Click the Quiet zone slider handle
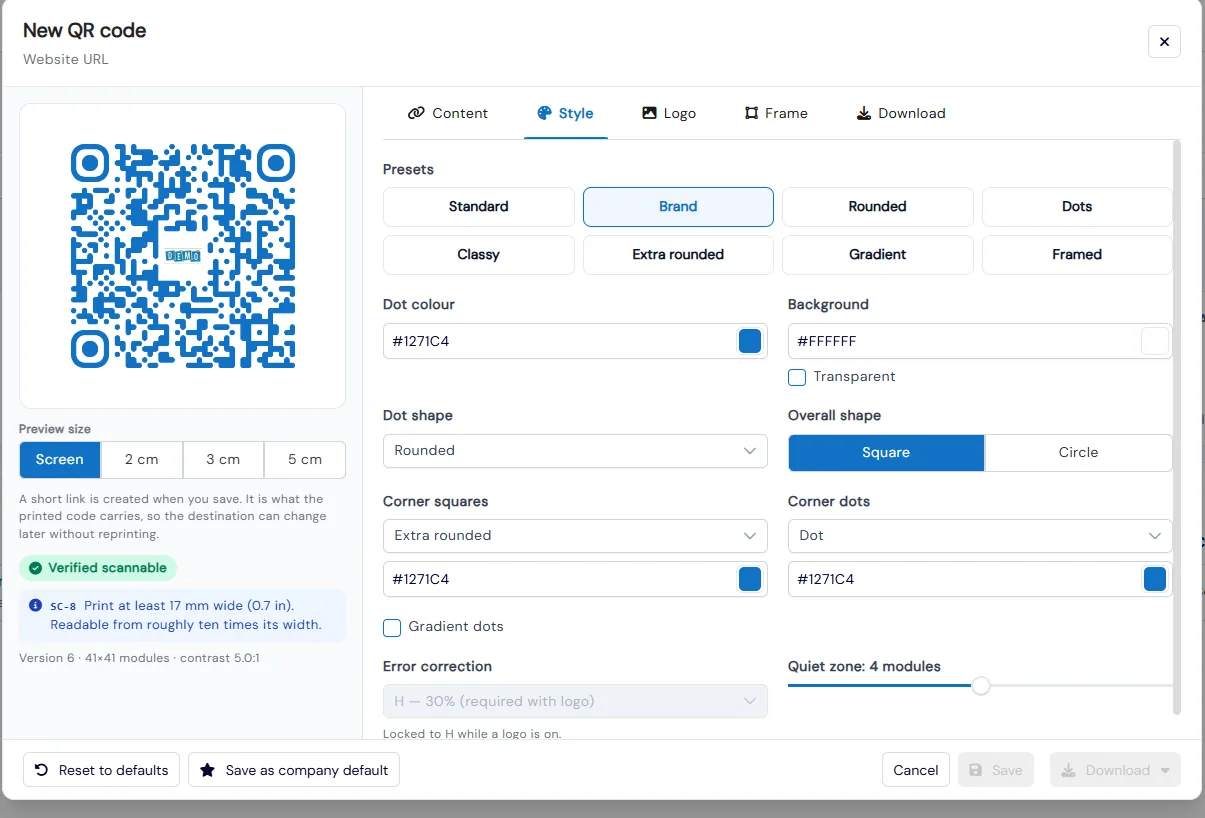Viewport: 1205px width, 818px height. point(981,686)
